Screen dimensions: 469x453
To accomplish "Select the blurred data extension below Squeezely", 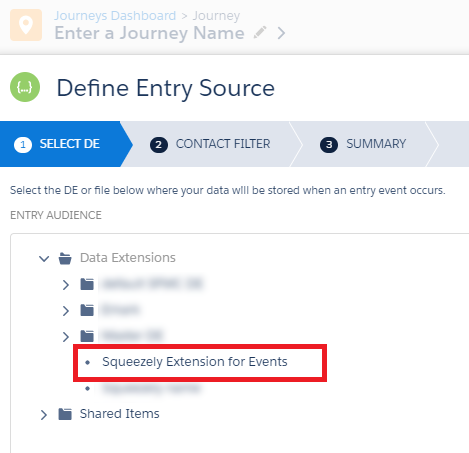I will (151, 388).
